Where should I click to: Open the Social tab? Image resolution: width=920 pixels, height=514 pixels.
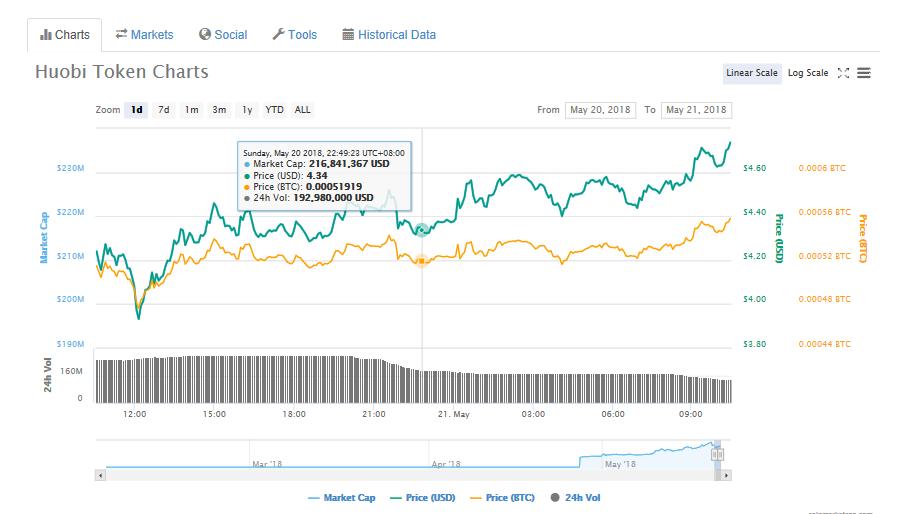(x=222, y=34)
